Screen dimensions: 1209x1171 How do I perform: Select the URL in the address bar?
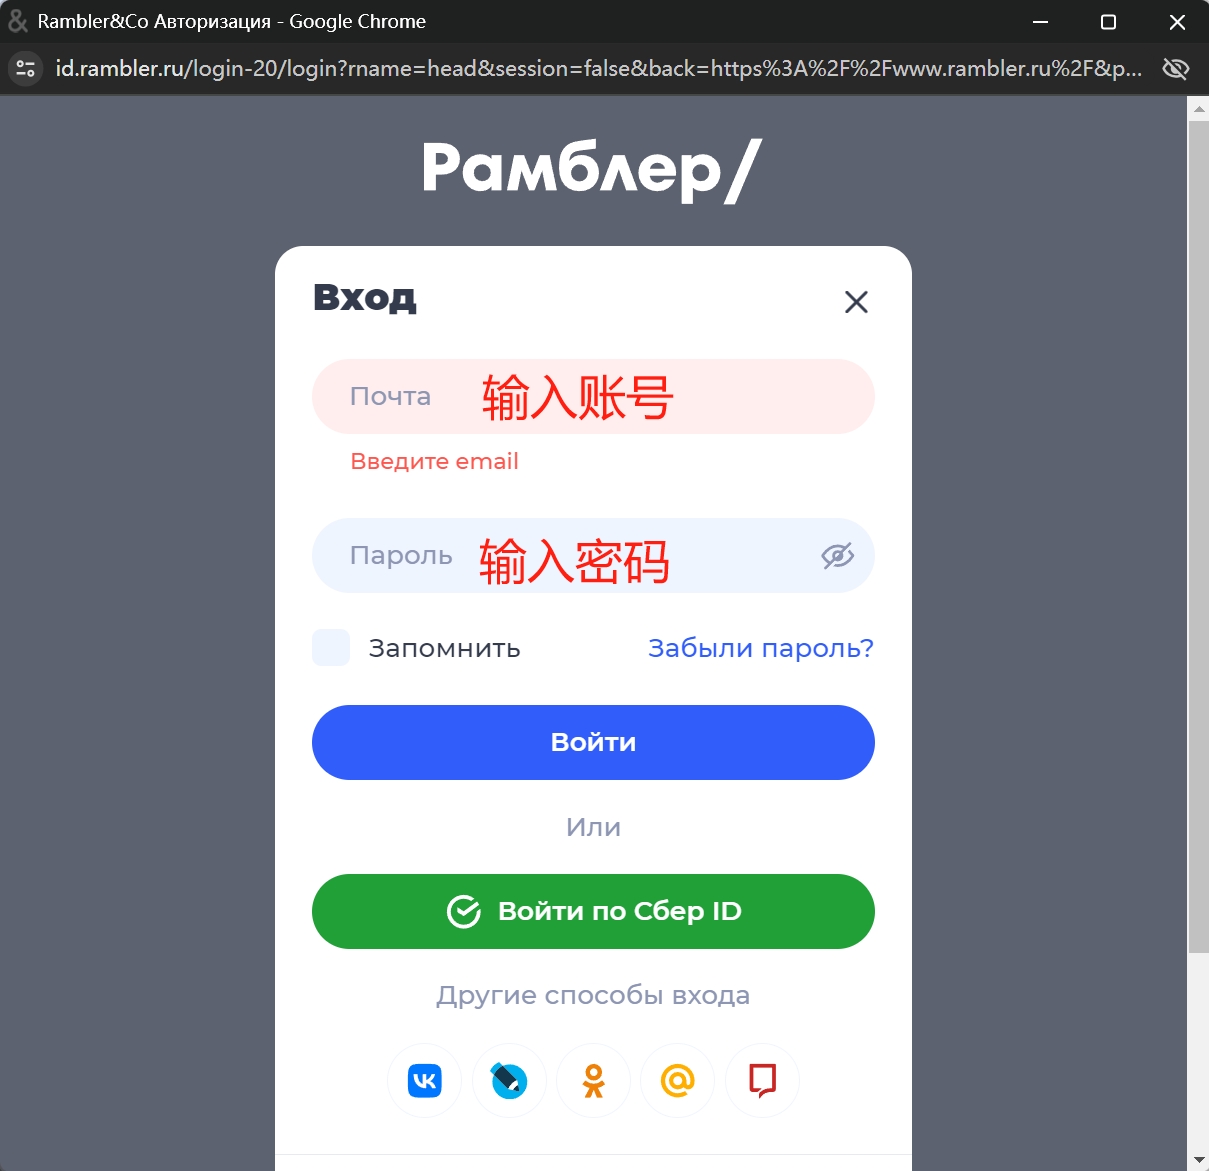tap(599, 68)
